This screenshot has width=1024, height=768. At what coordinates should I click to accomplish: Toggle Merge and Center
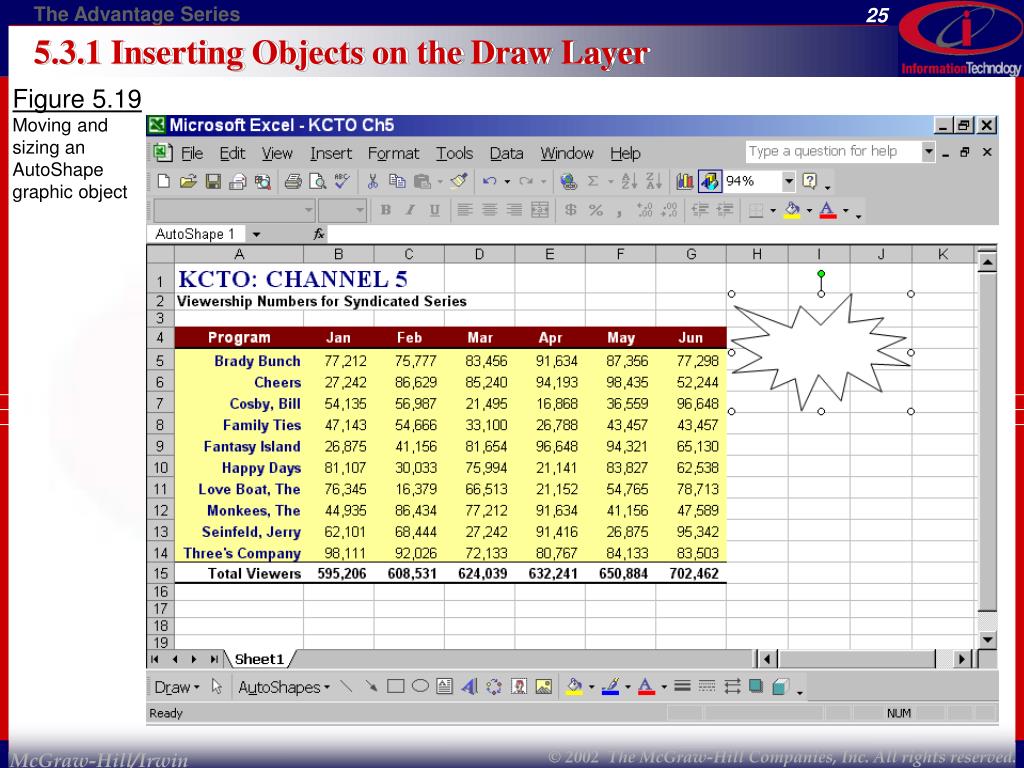(x=539, y=210)
